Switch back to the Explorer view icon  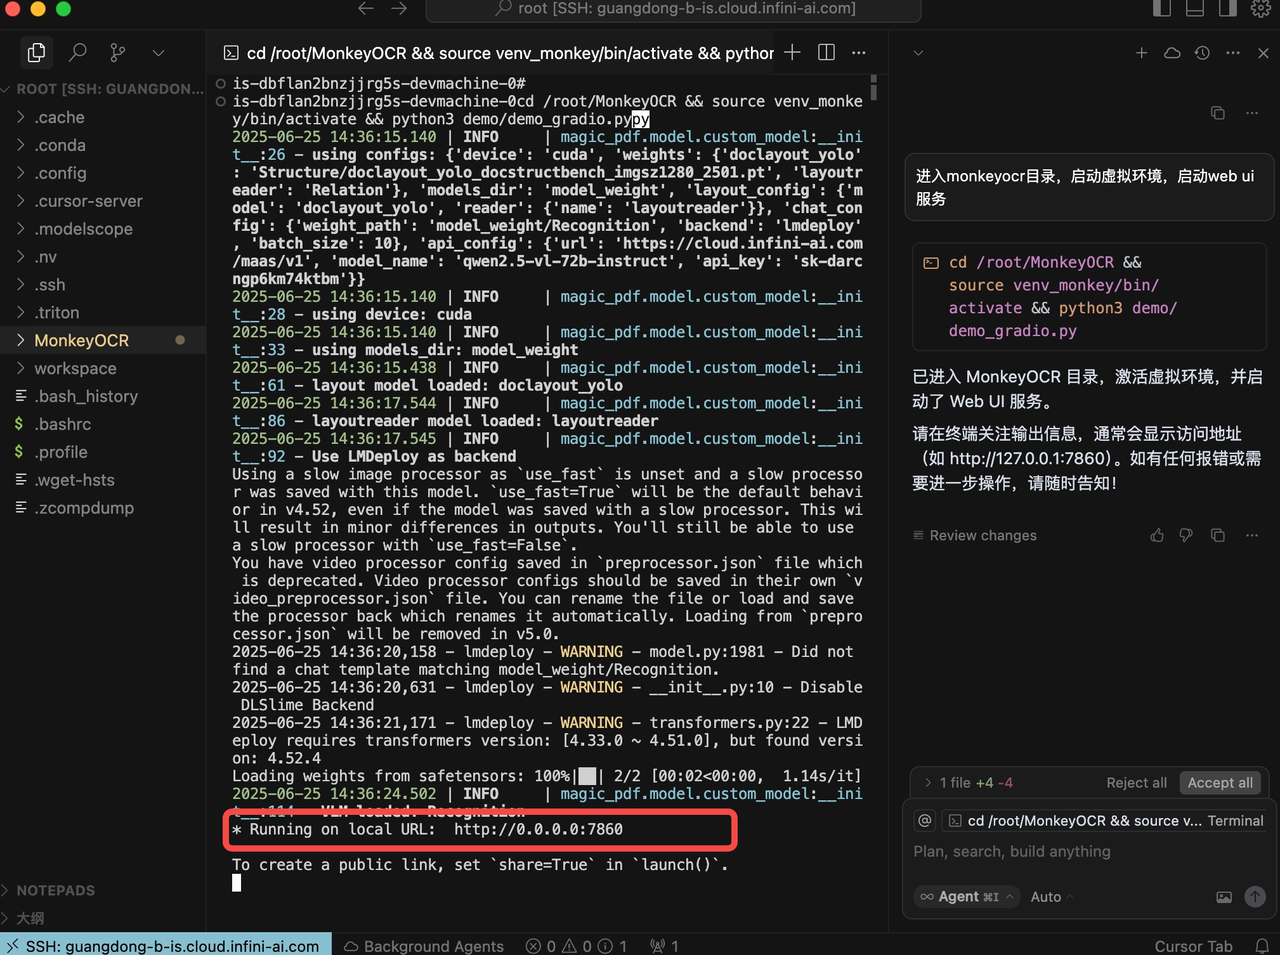point(36,52)
